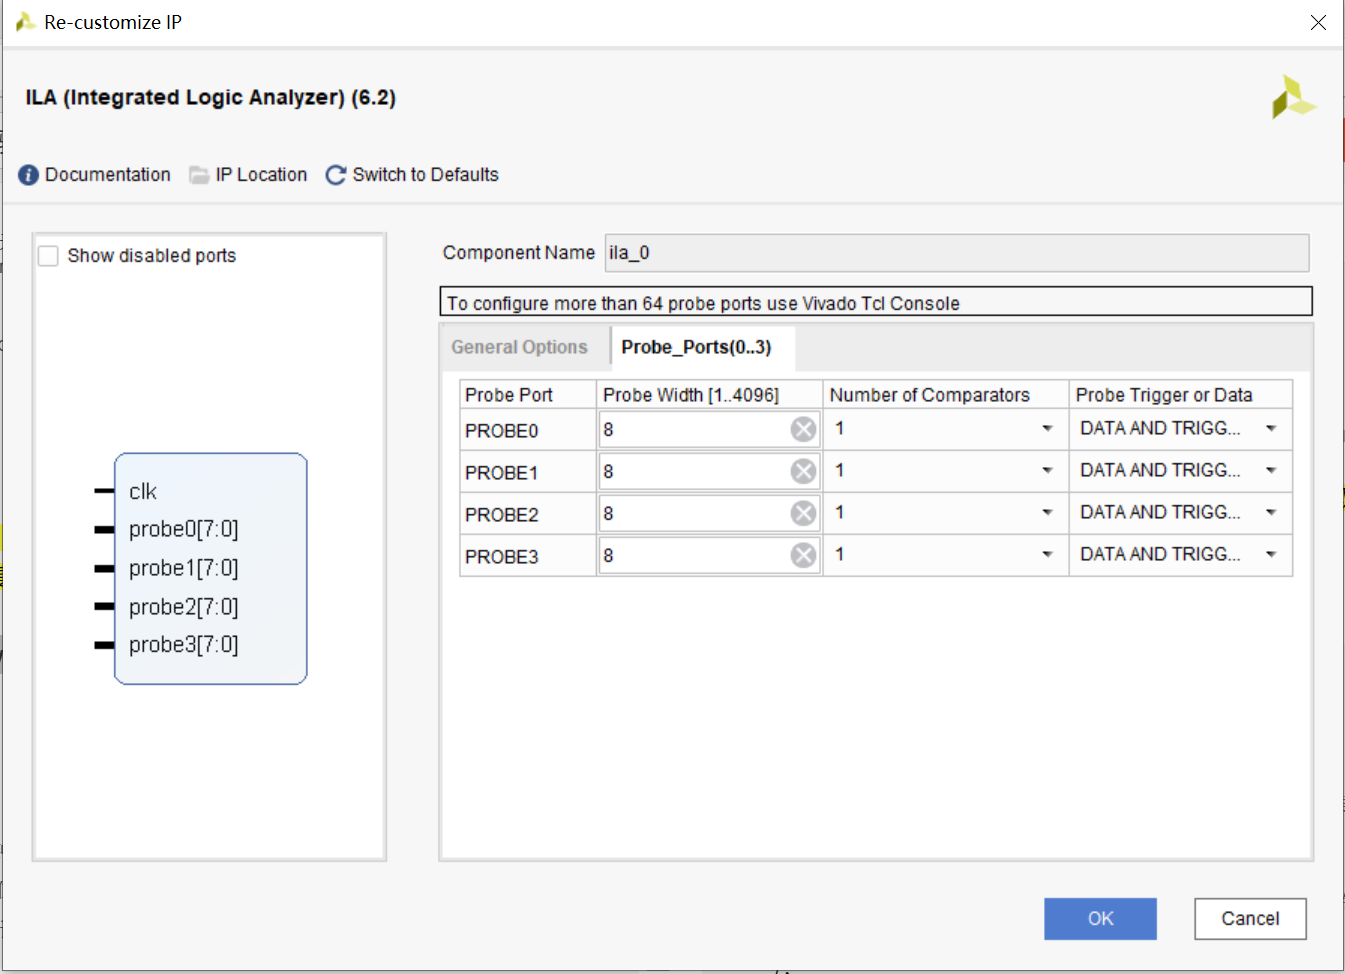Click the Vivado logo in the header

tap(1293, 98)
